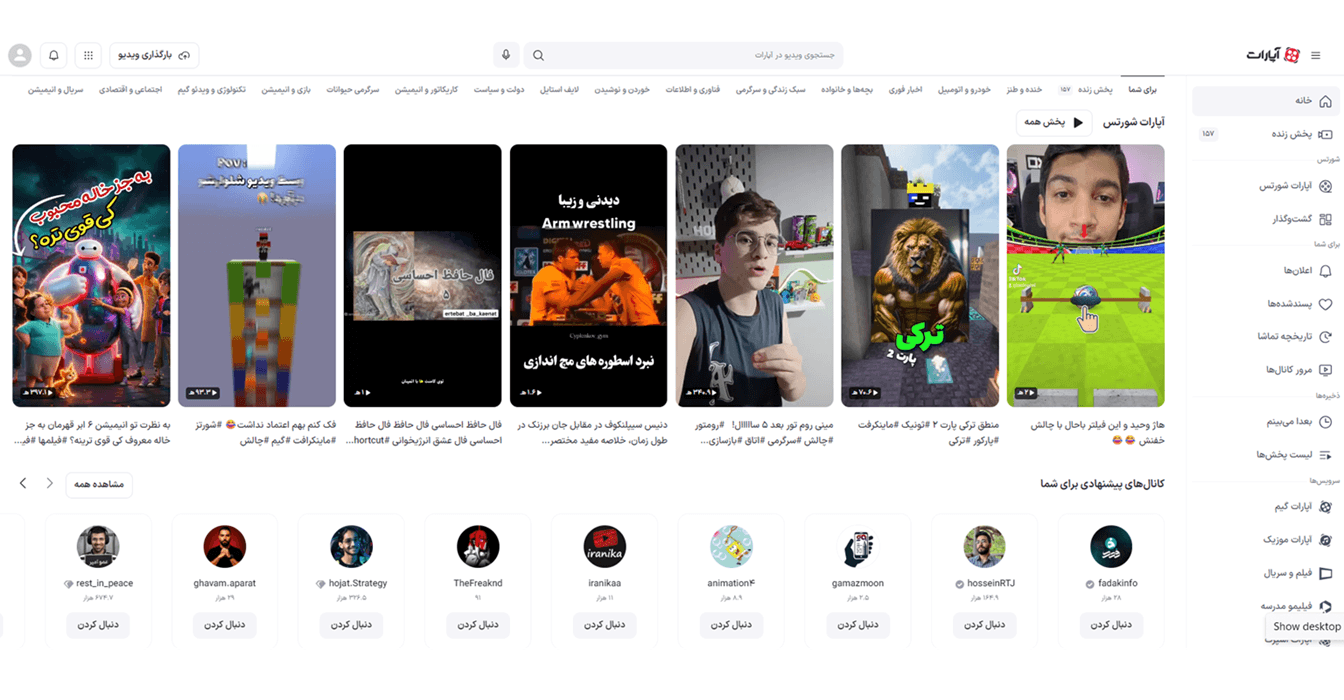Viewport: 1344px width, 700px height.
Task: Open the Arm wrestling short
Action: click(588, 276)
